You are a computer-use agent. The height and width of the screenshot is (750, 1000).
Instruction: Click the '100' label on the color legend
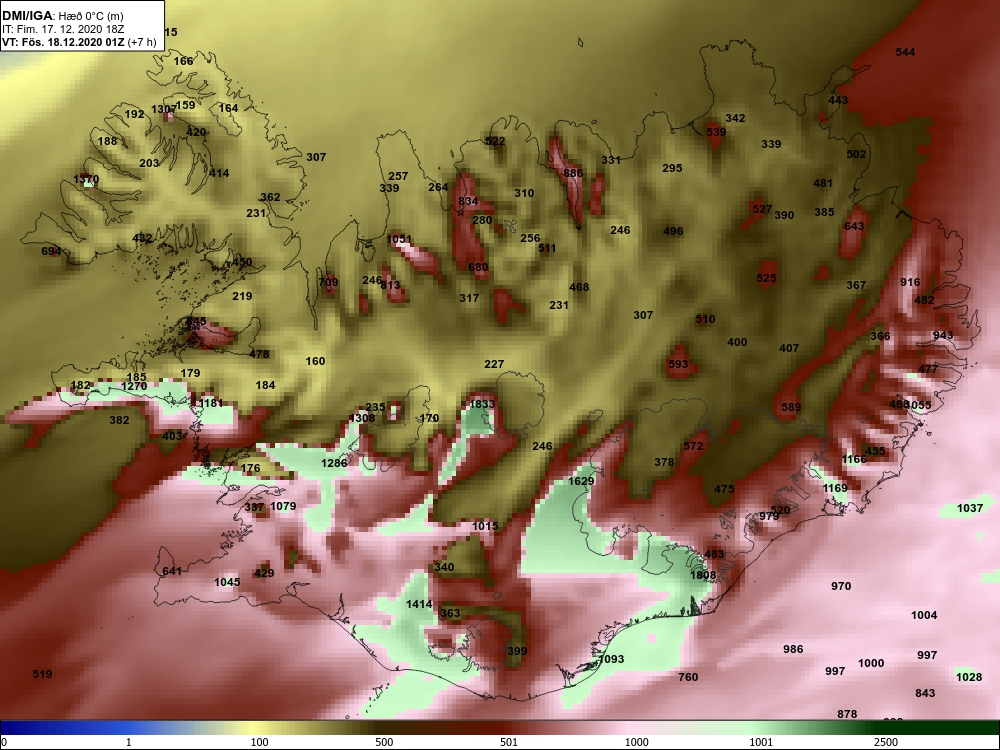point(260,742)
